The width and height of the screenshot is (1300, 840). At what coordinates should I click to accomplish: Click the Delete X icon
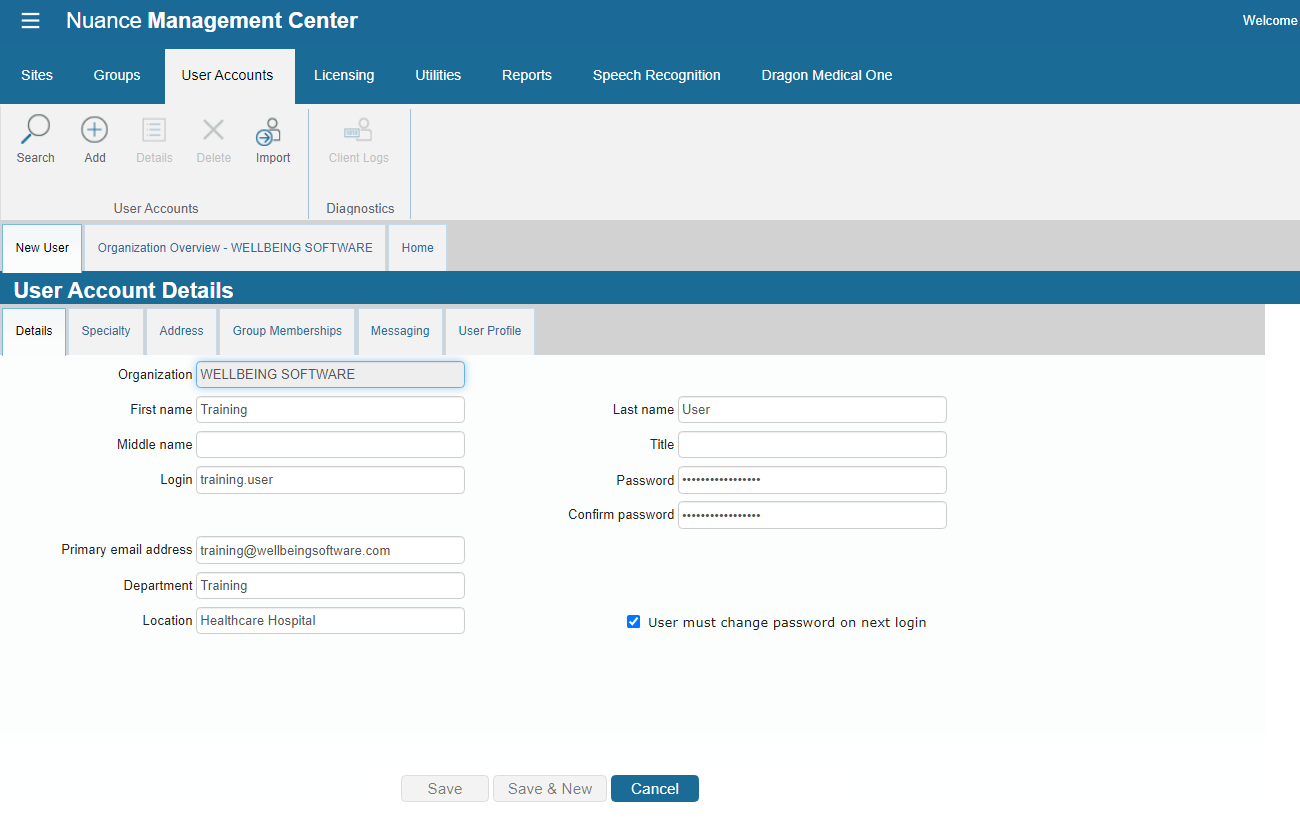[213, 130]
